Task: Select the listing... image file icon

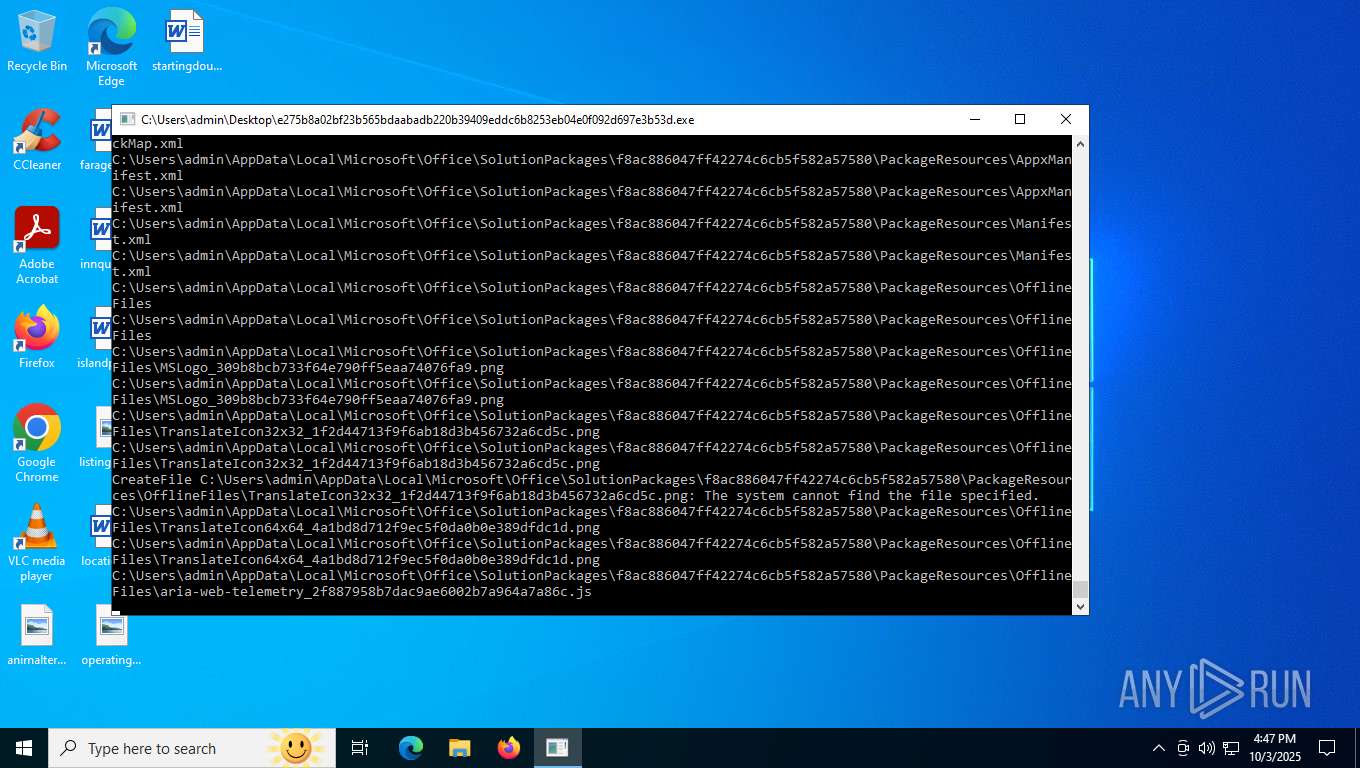Action: click(97, 437)
